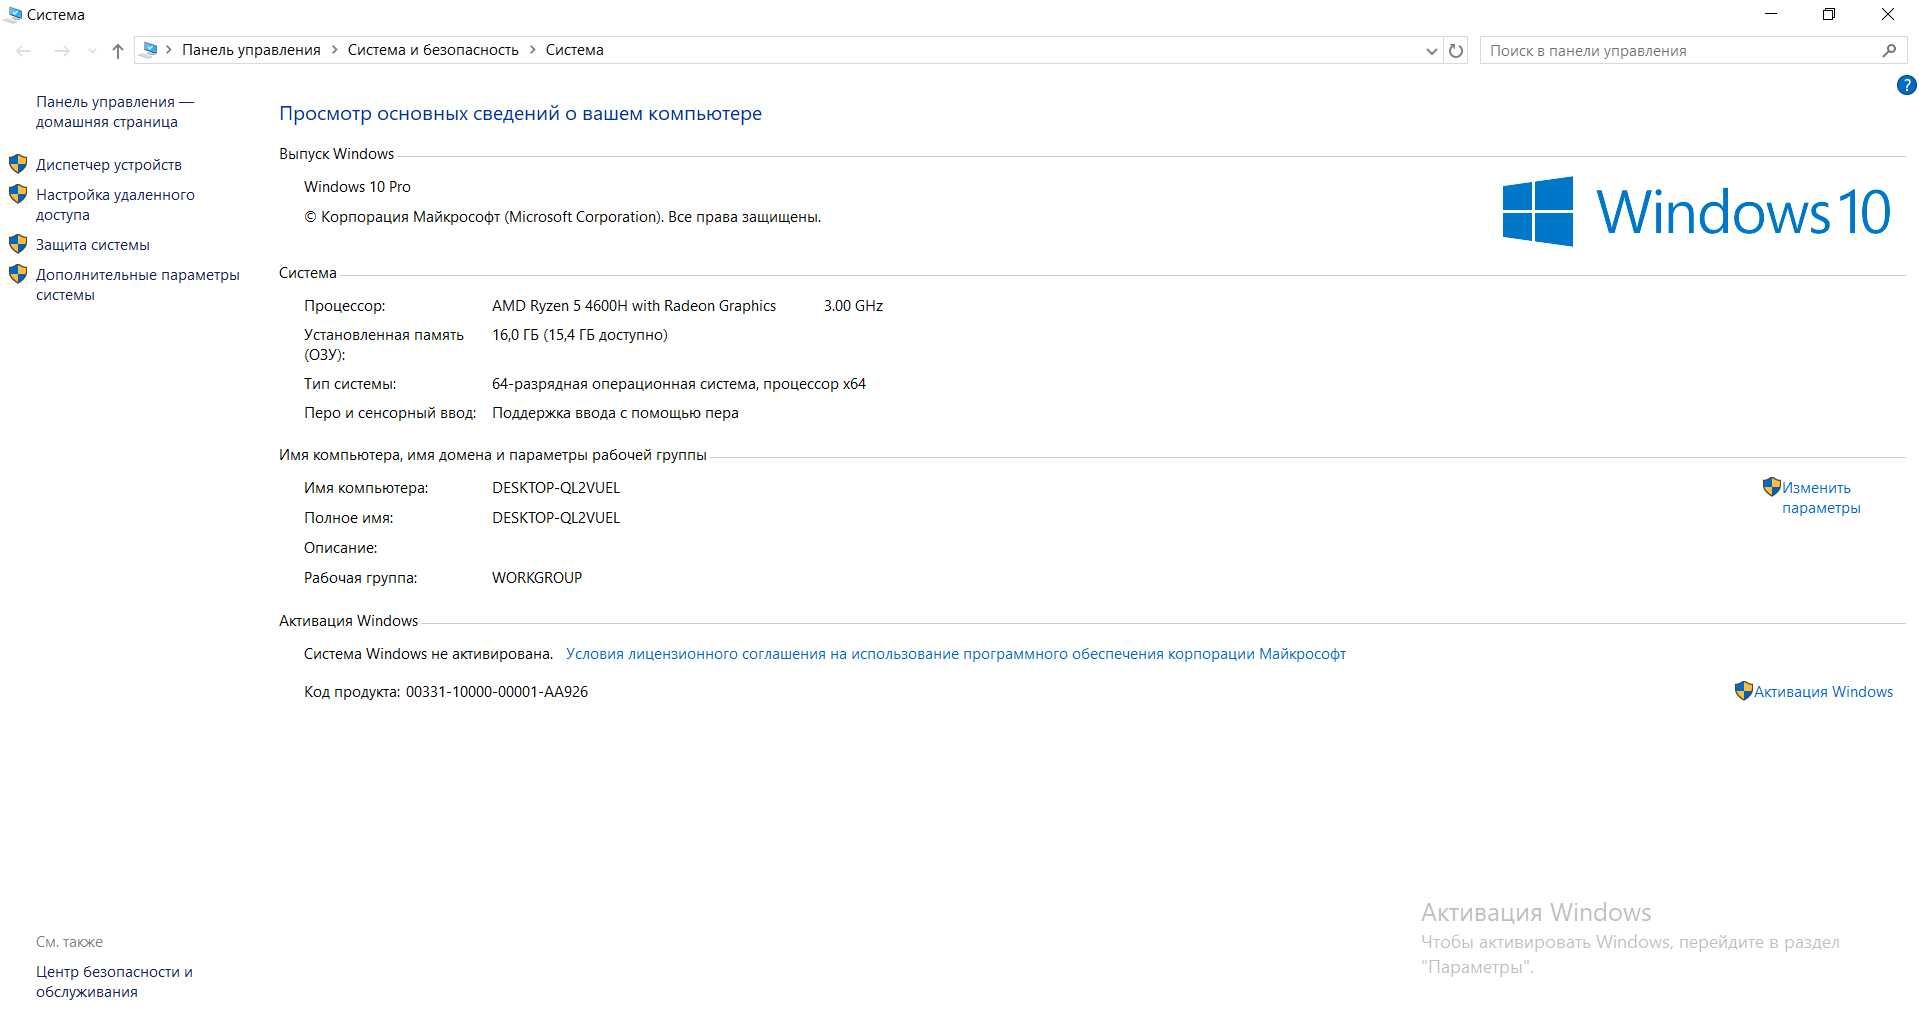Close the Система window
1919x1025 pixels.
click(1888, 14)
